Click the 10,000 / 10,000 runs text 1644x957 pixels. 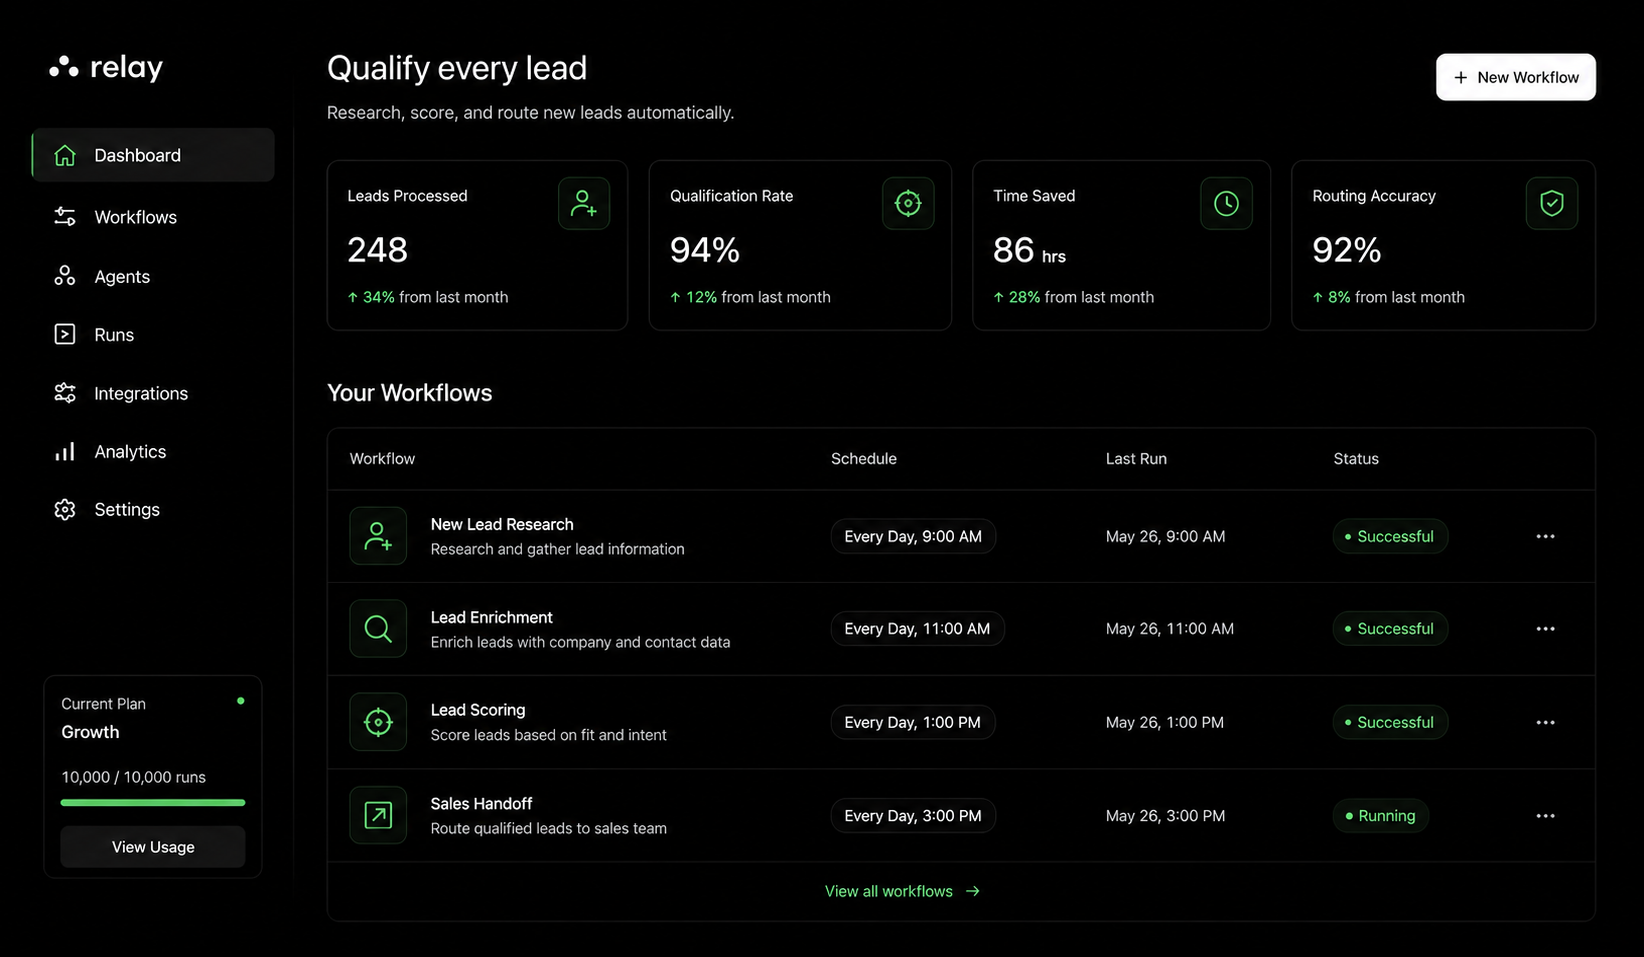tap(134, 777)
